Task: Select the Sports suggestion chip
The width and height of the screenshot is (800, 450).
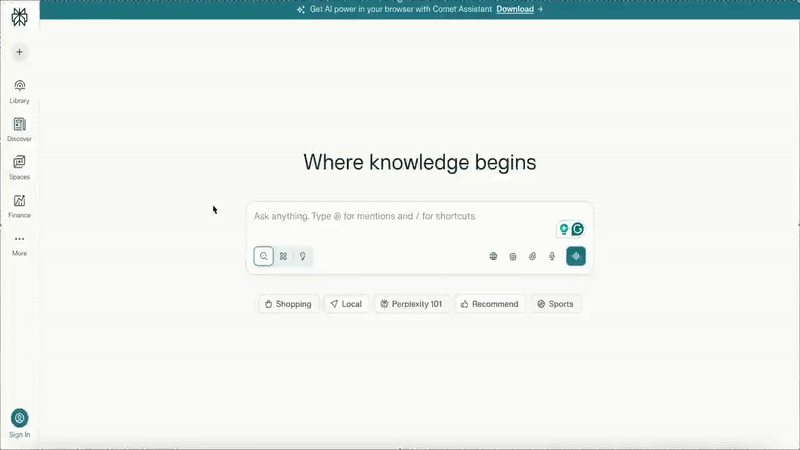Action: [x=556, y=304]
